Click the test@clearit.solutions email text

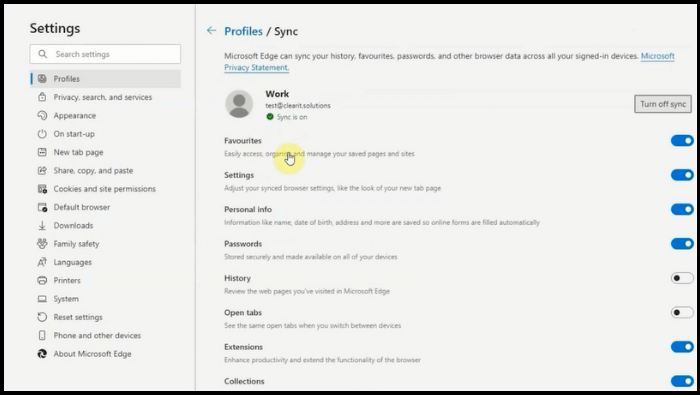[x=298, y=105]
